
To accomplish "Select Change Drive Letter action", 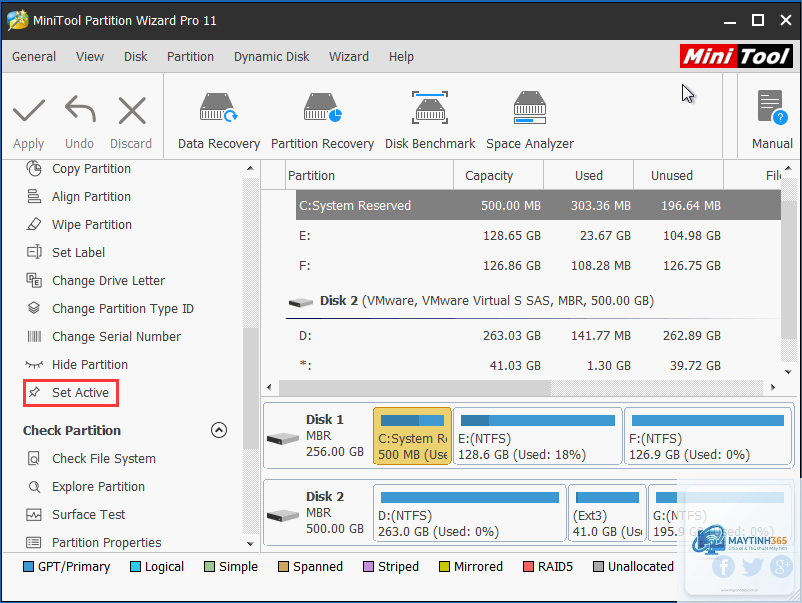I will click(x=96, y=281).
